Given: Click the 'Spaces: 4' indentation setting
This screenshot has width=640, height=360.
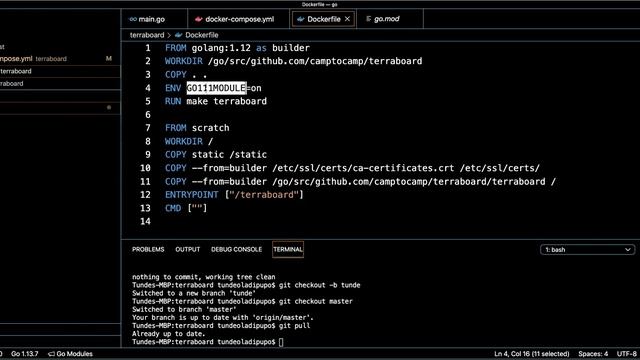Looking at the screenshot, I should tap(593, 354).
